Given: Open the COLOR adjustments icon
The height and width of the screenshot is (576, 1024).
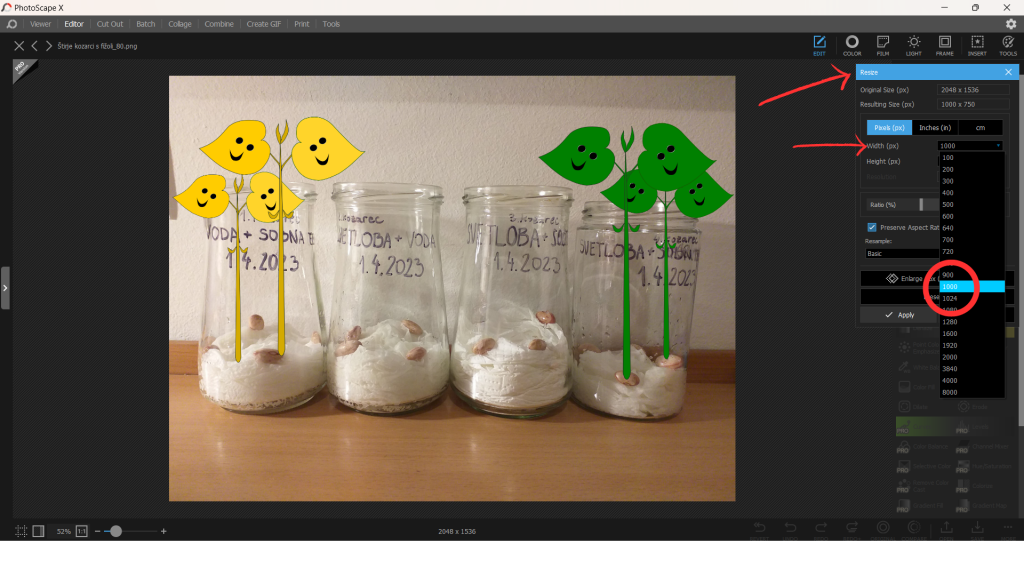Looking at the screenshot, I should tap(852, 45).
